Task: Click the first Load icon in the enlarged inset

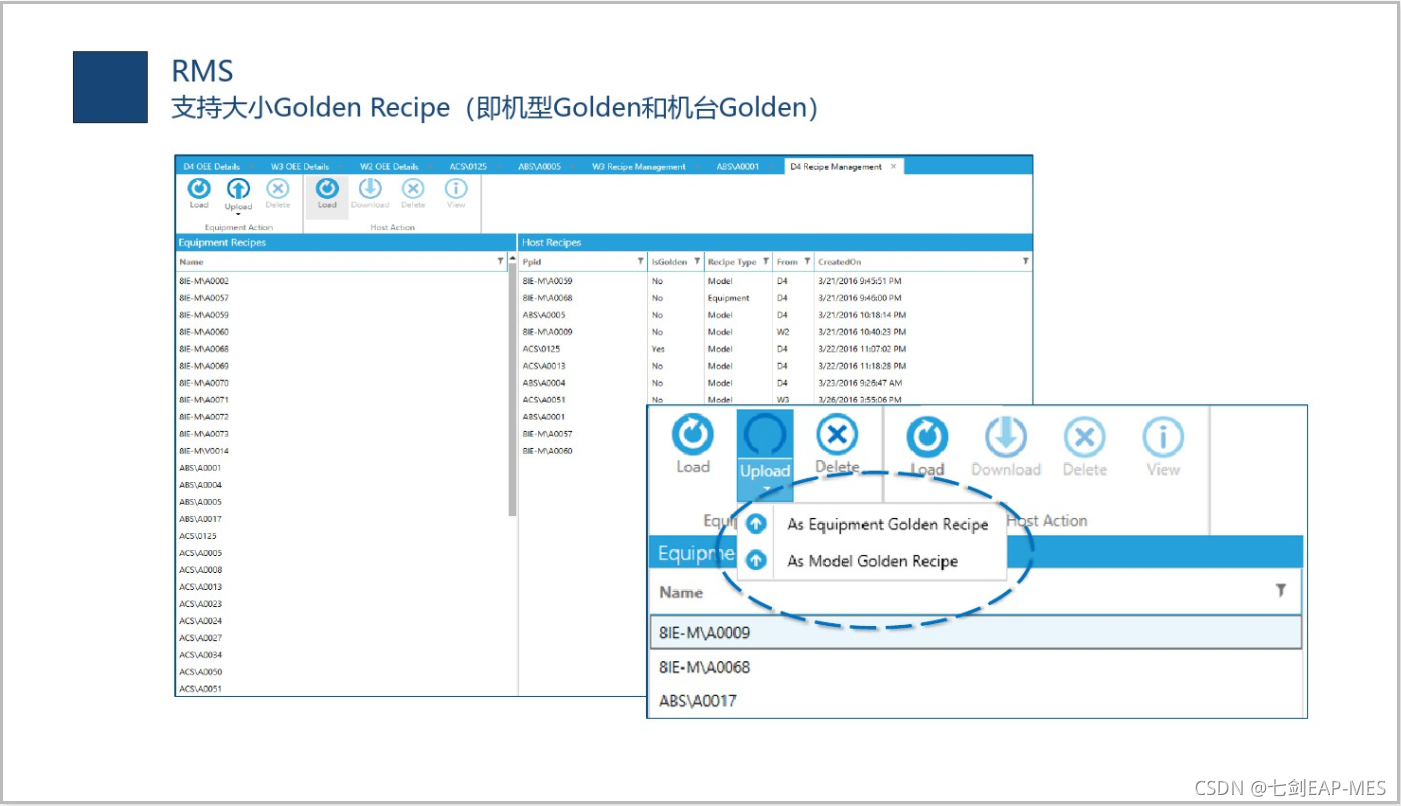Action: (x=692, y=436)
